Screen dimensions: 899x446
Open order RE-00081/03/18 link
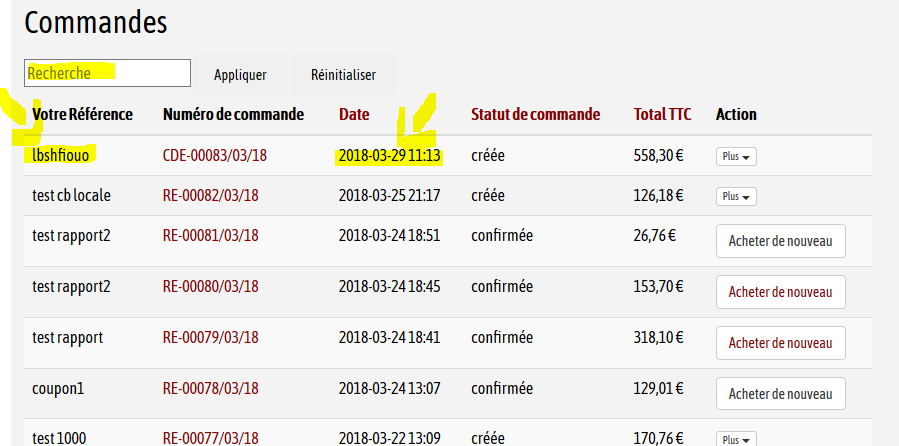(x=210, y=236)
